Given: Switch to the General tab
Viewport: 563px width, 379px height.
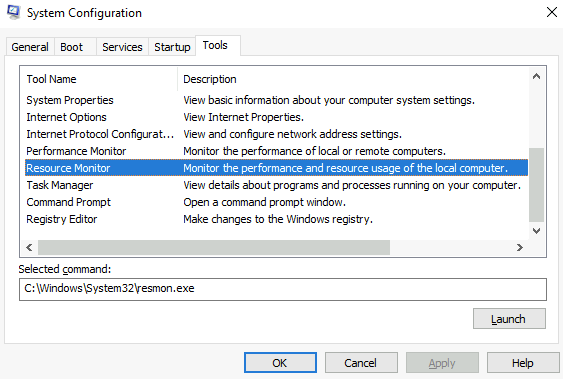Looking at the screenshot, I should pyautogui.click(x=30, y=47).
